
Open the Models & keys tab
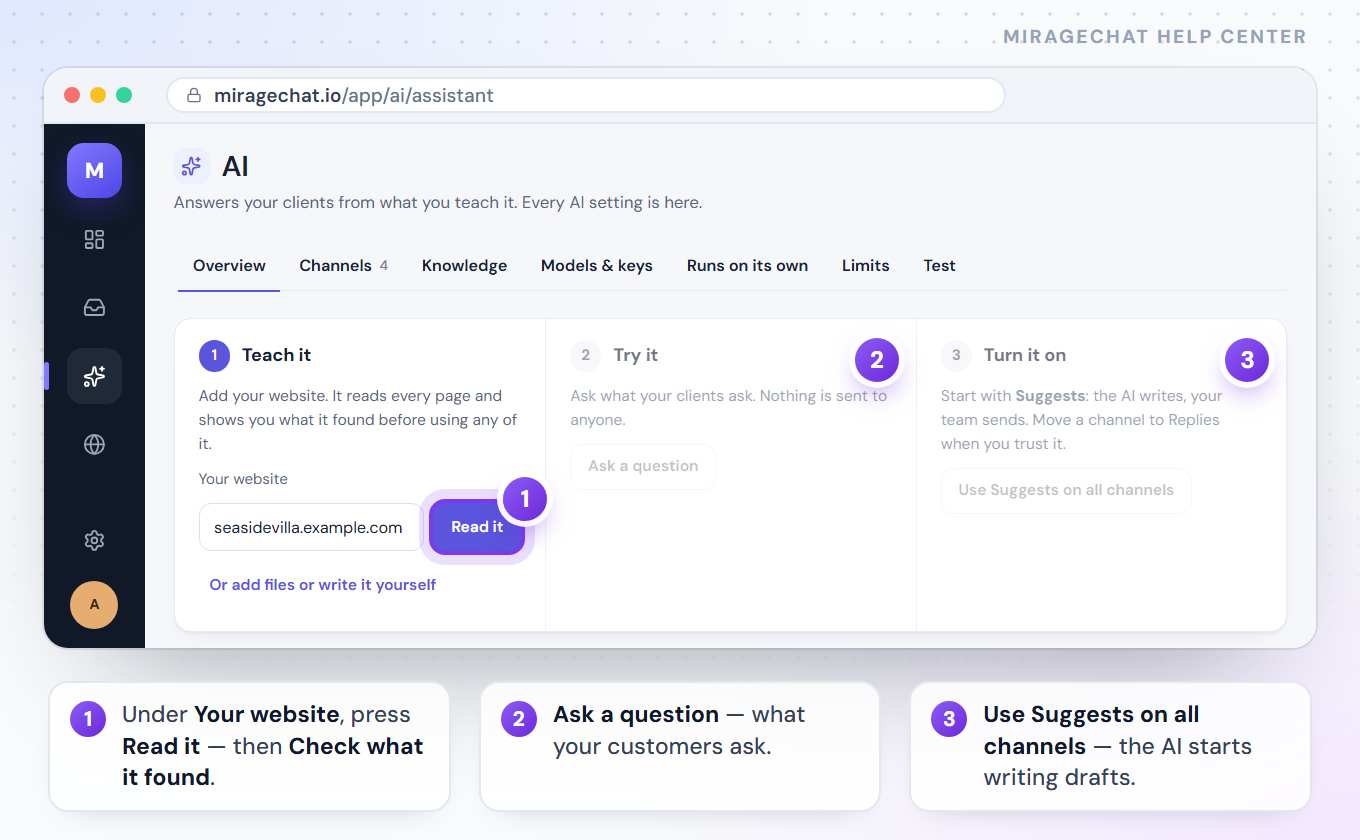pos(597,266)
